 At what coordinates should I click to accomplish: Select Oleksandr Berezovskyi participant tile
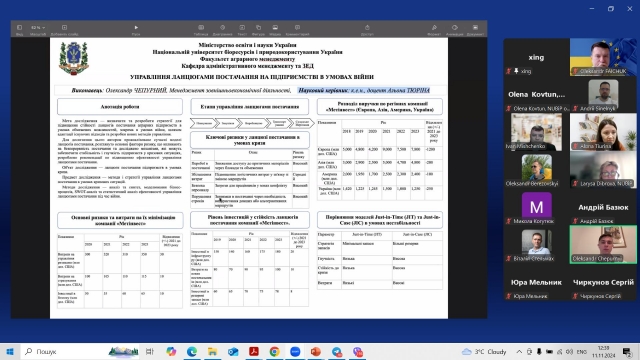coord(536,169)
